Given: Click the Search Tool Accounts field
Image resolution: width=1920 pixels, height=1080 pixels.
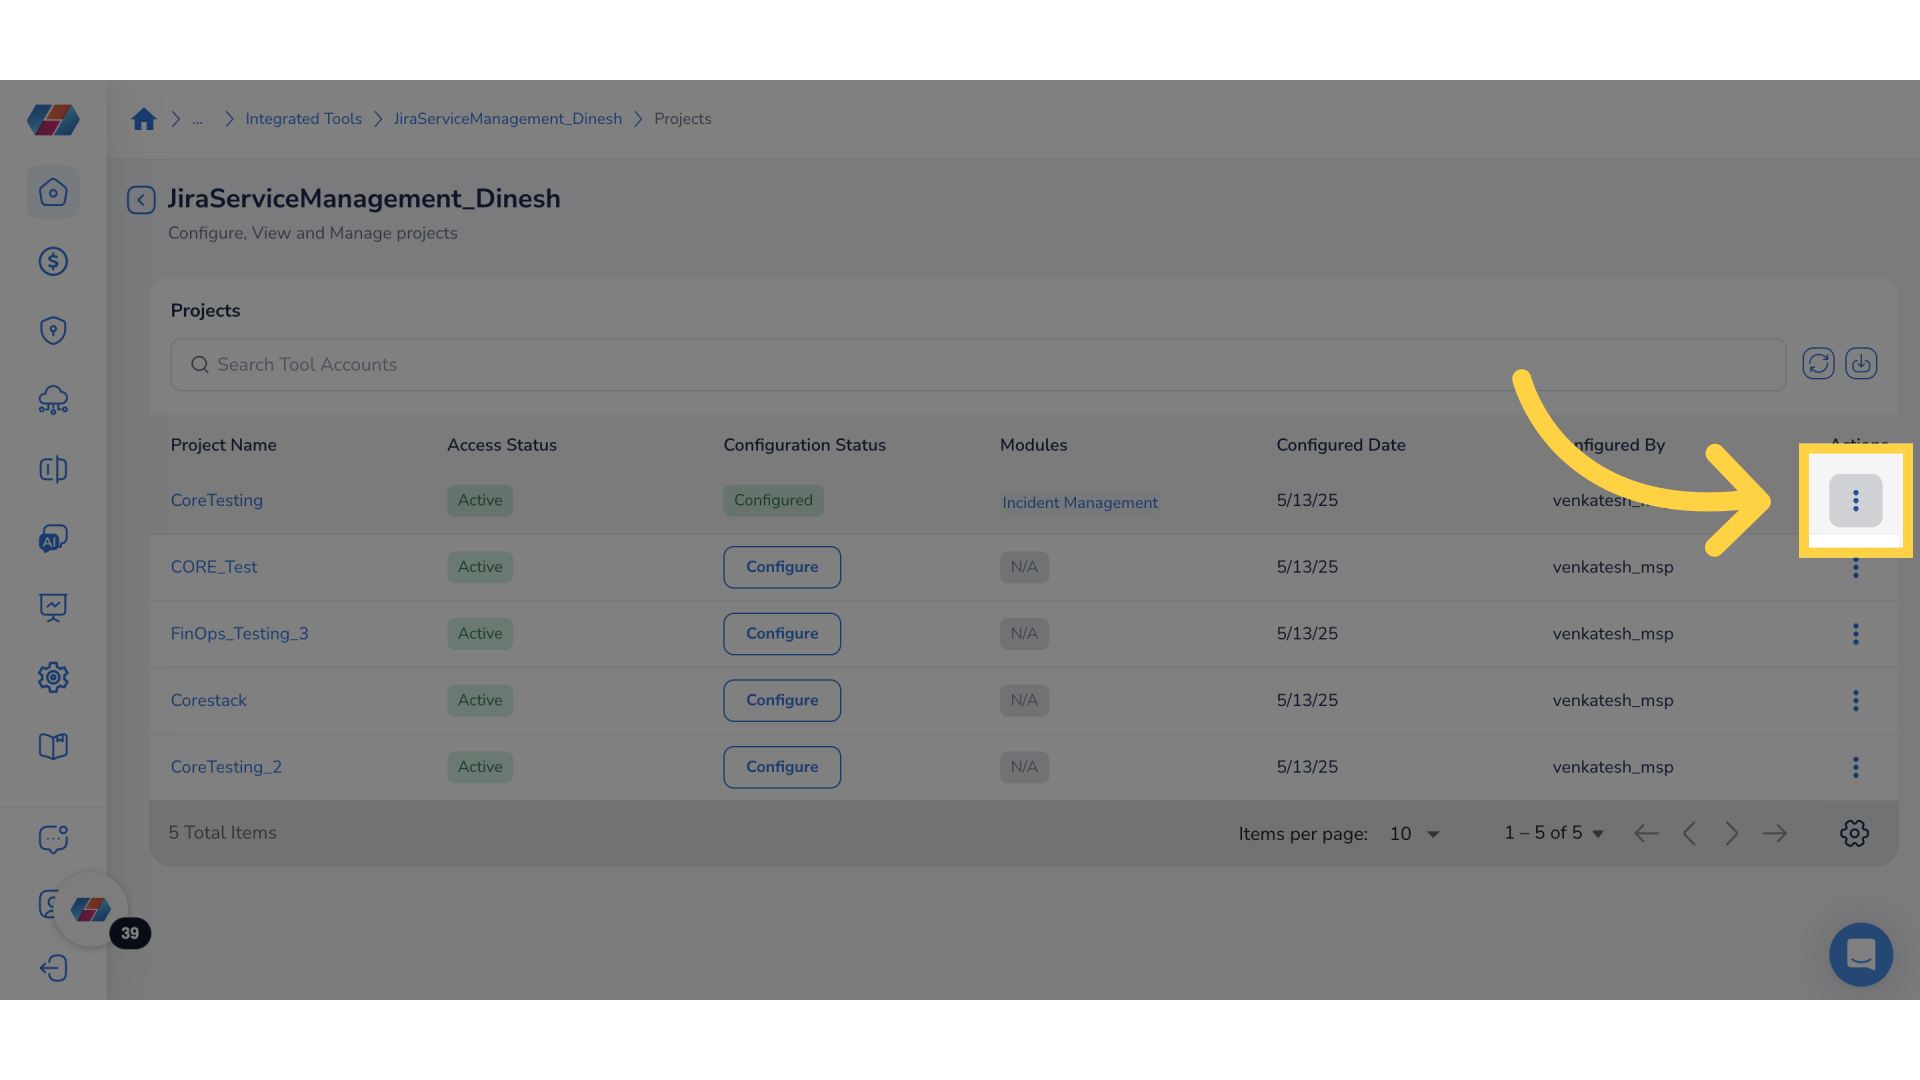Looking at the screenshot, I should coord(978,365).
